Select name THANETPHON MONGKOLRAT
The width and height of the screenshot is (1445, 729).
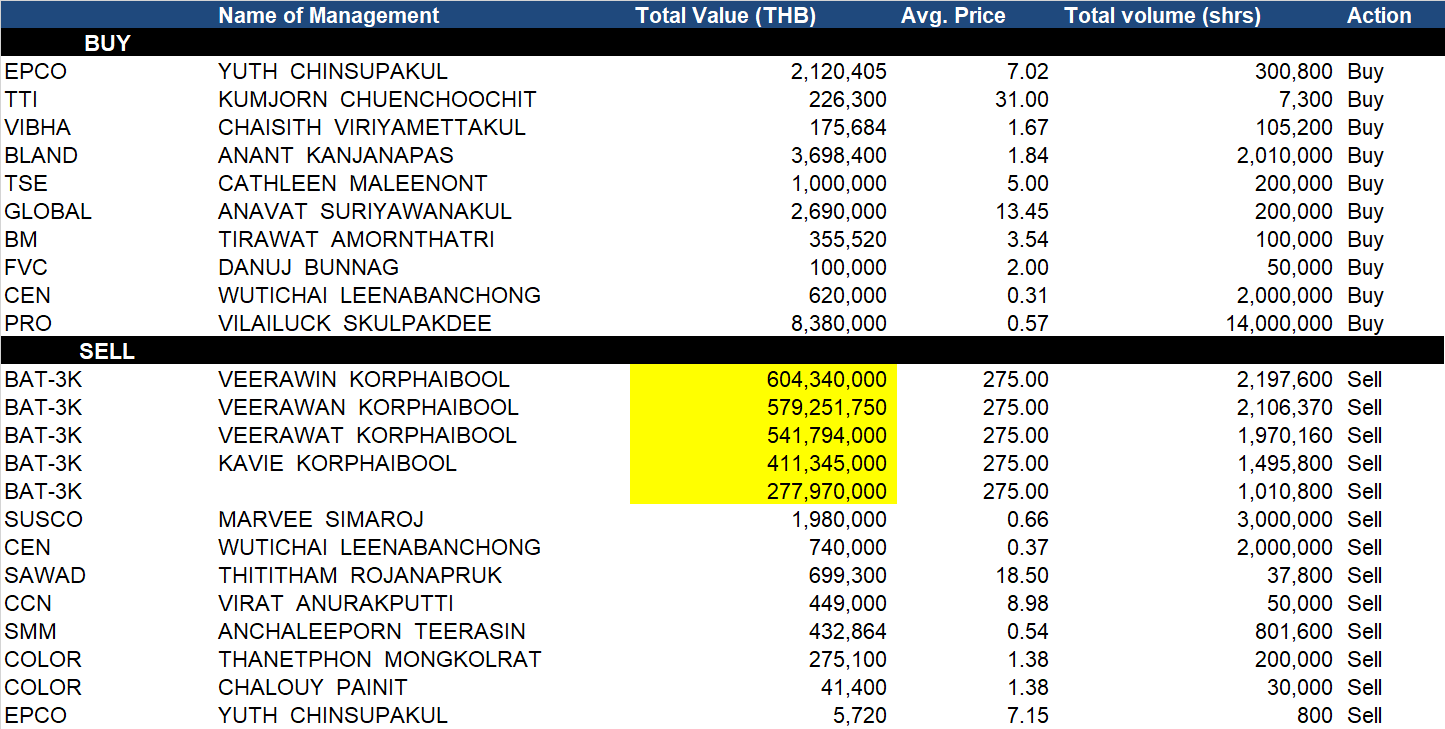(x=380, y=659)
